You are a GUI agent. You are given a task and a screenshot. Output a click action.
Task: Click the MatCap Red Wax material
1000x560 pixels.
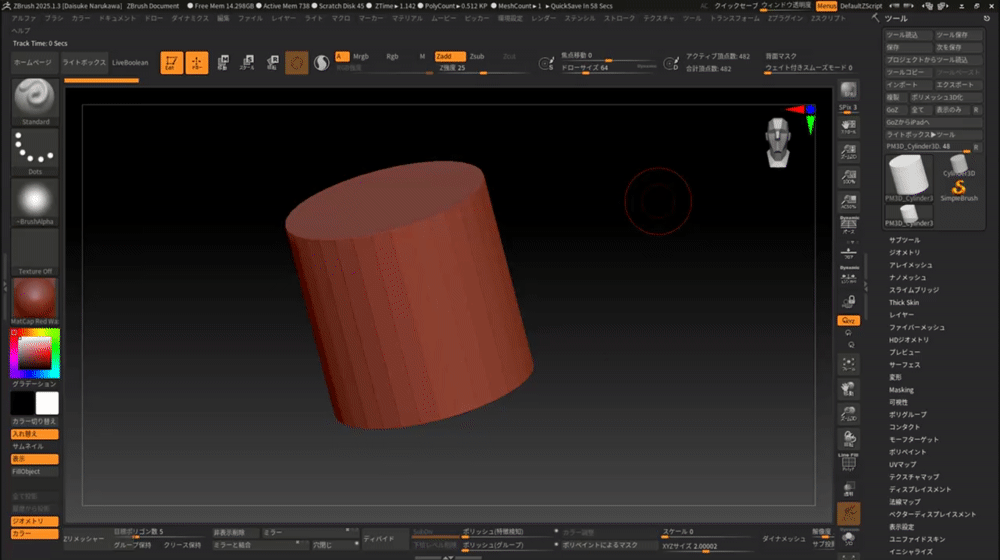pos(35,299)
